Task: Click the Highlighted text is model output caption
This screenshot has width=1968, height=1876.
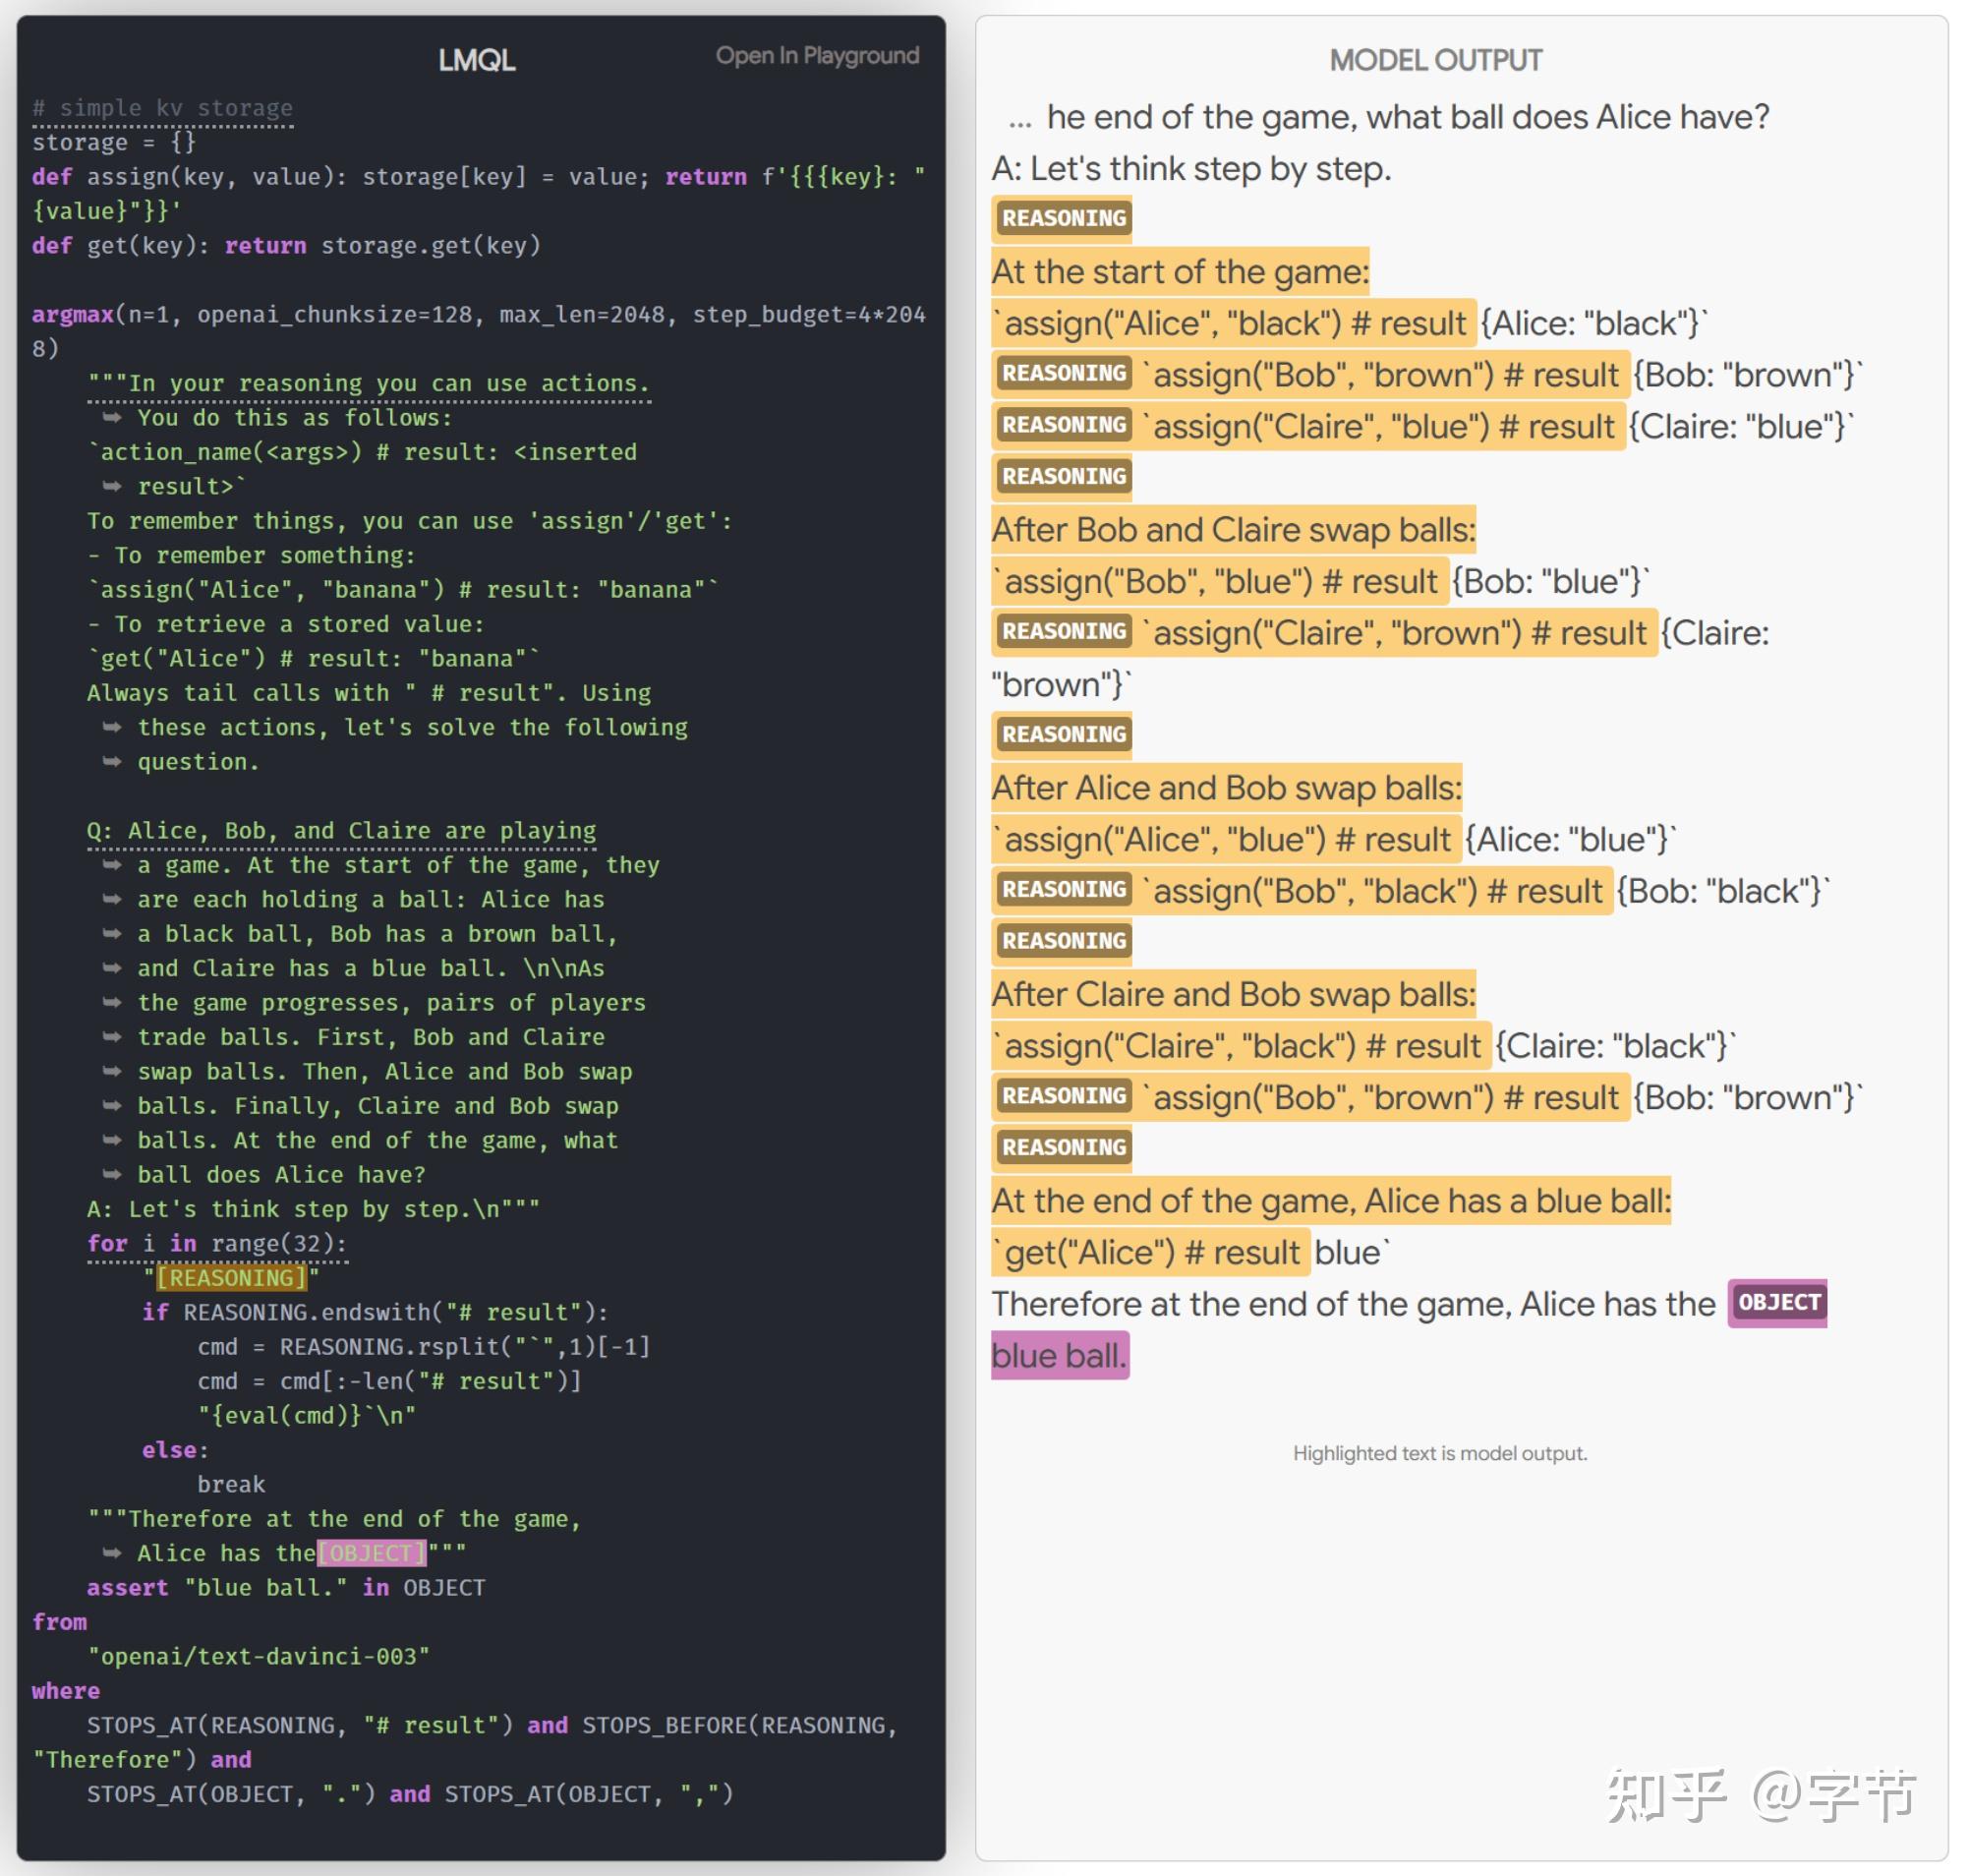Action: coord(1438,1452)
